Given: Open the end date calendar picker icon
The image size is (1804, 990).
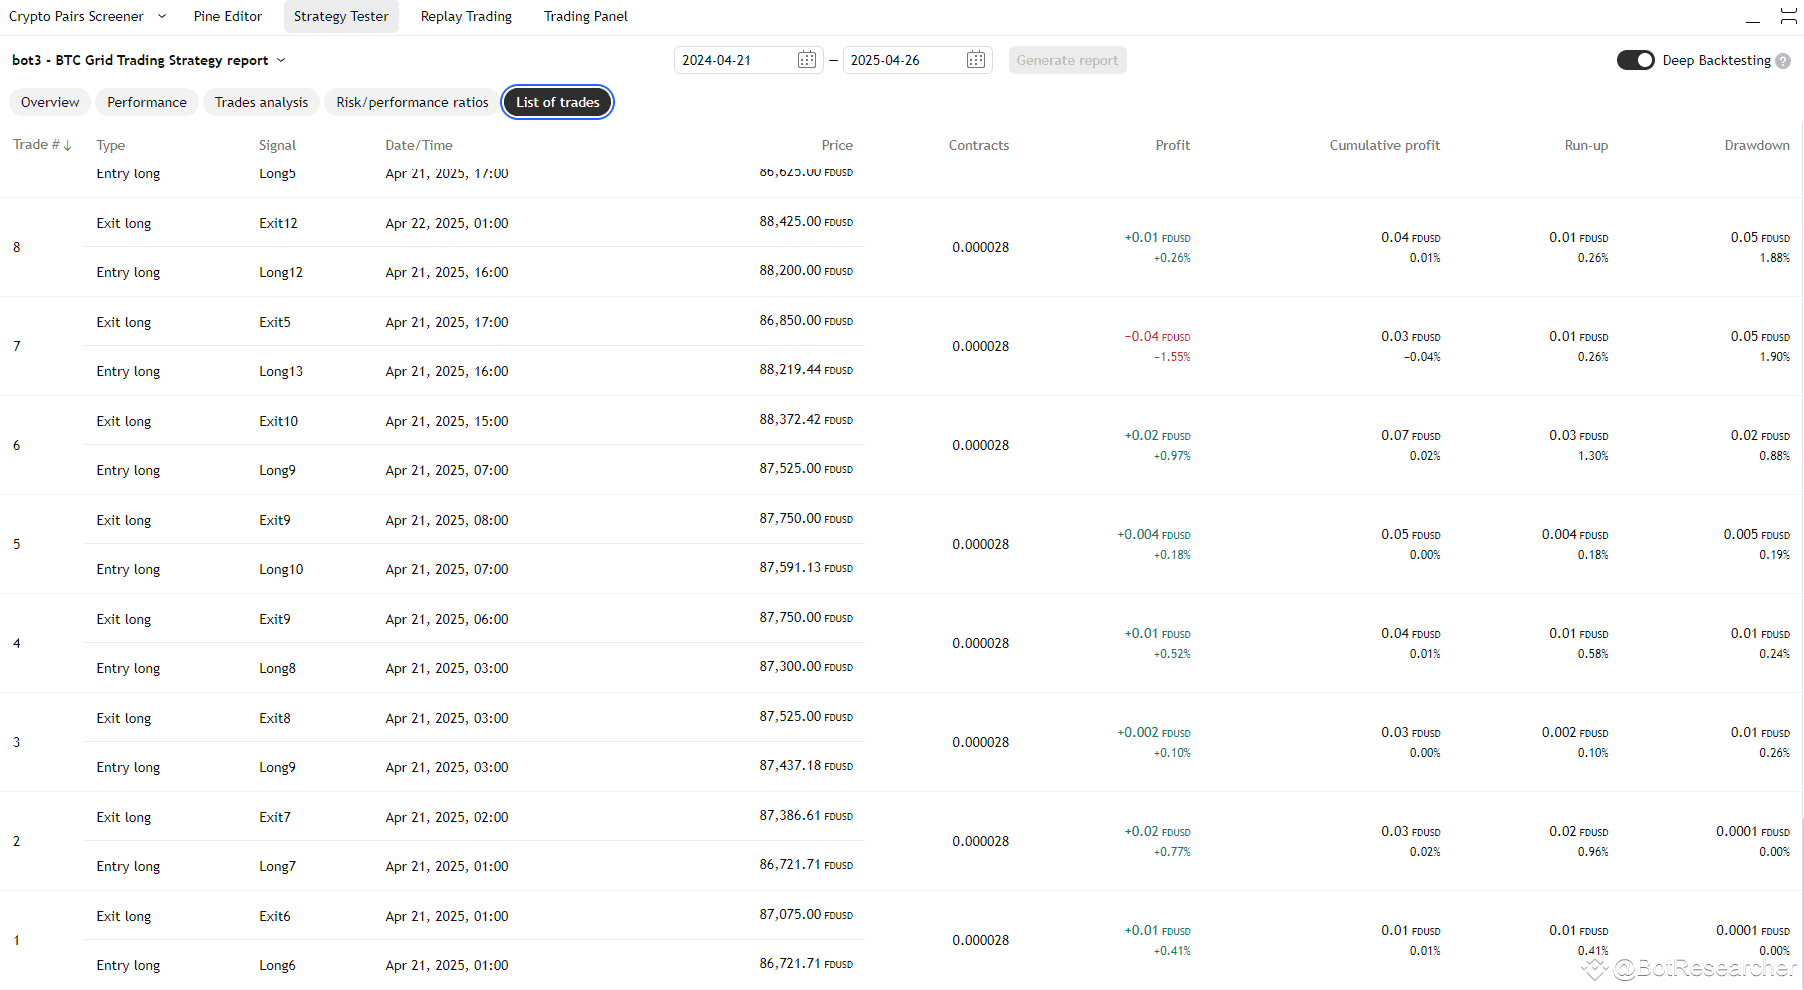Looking at the screenshot, I should tap(976, 60).
